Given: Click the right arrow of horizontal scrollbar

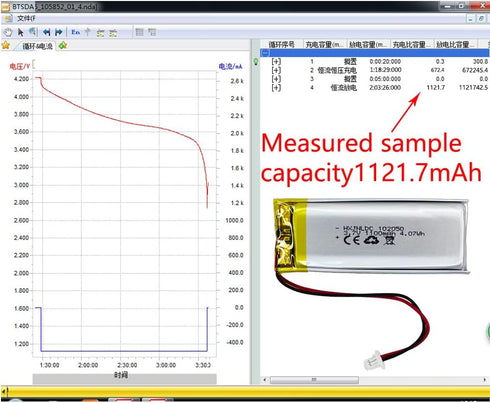Looking at the screenshot, I should click(484, 380).
